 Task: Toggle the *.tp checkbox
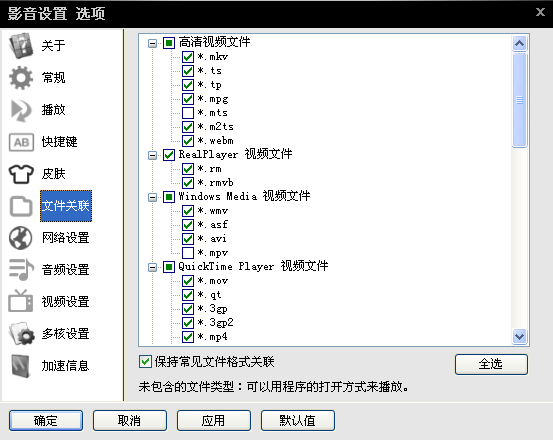(x=188, y=85)
